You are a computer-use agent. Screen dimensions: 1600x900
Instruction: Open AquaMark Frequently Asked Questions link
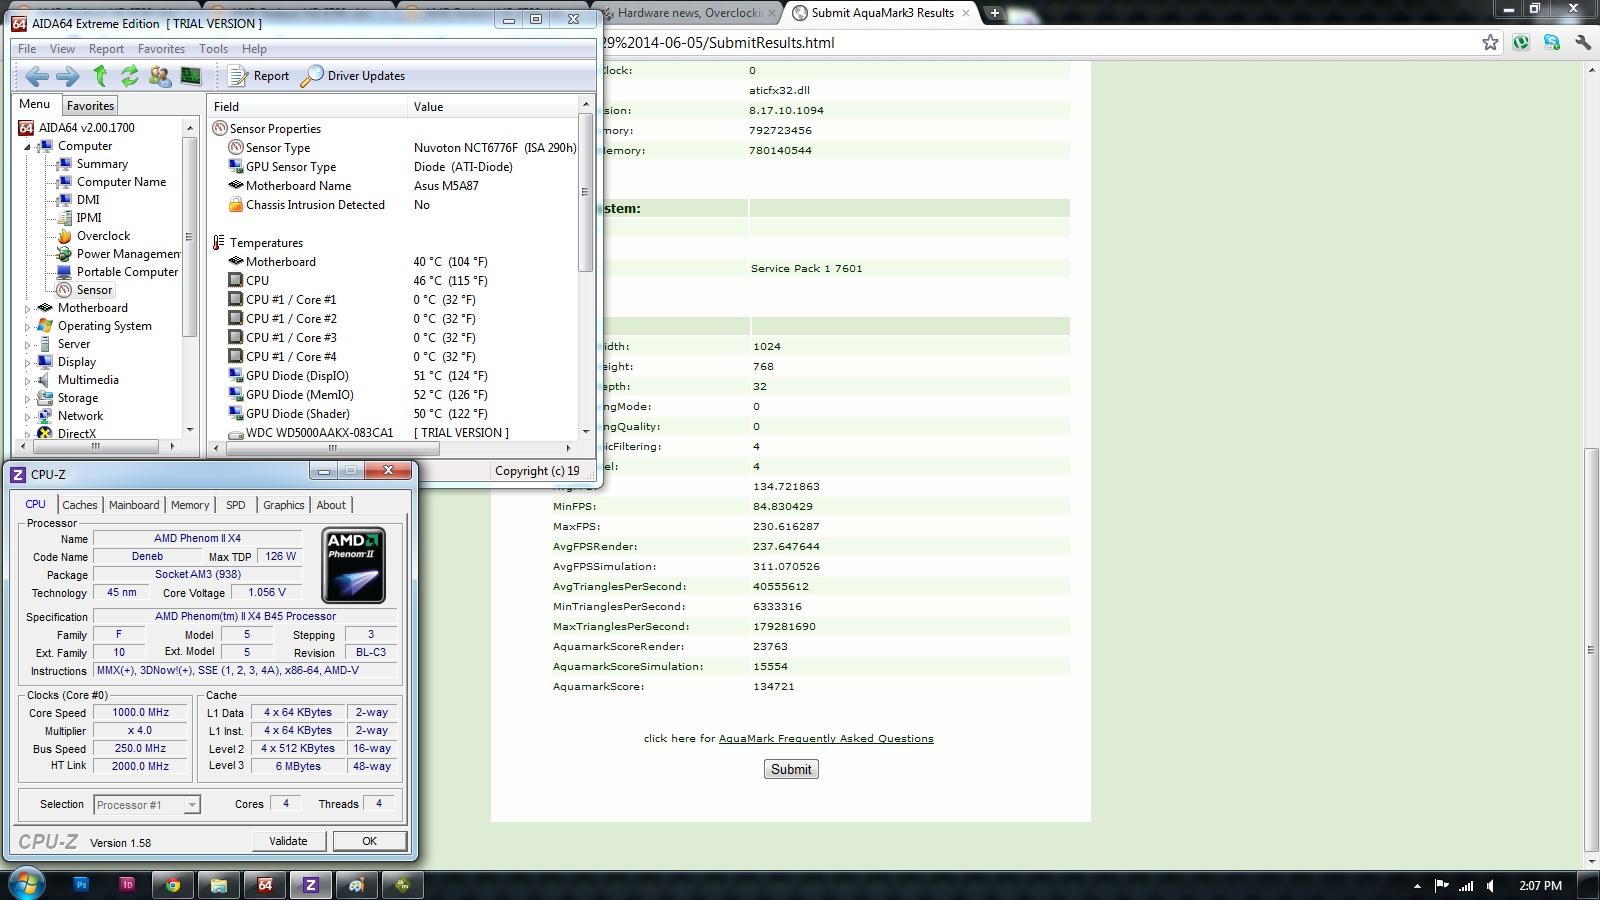click(826, 739)
